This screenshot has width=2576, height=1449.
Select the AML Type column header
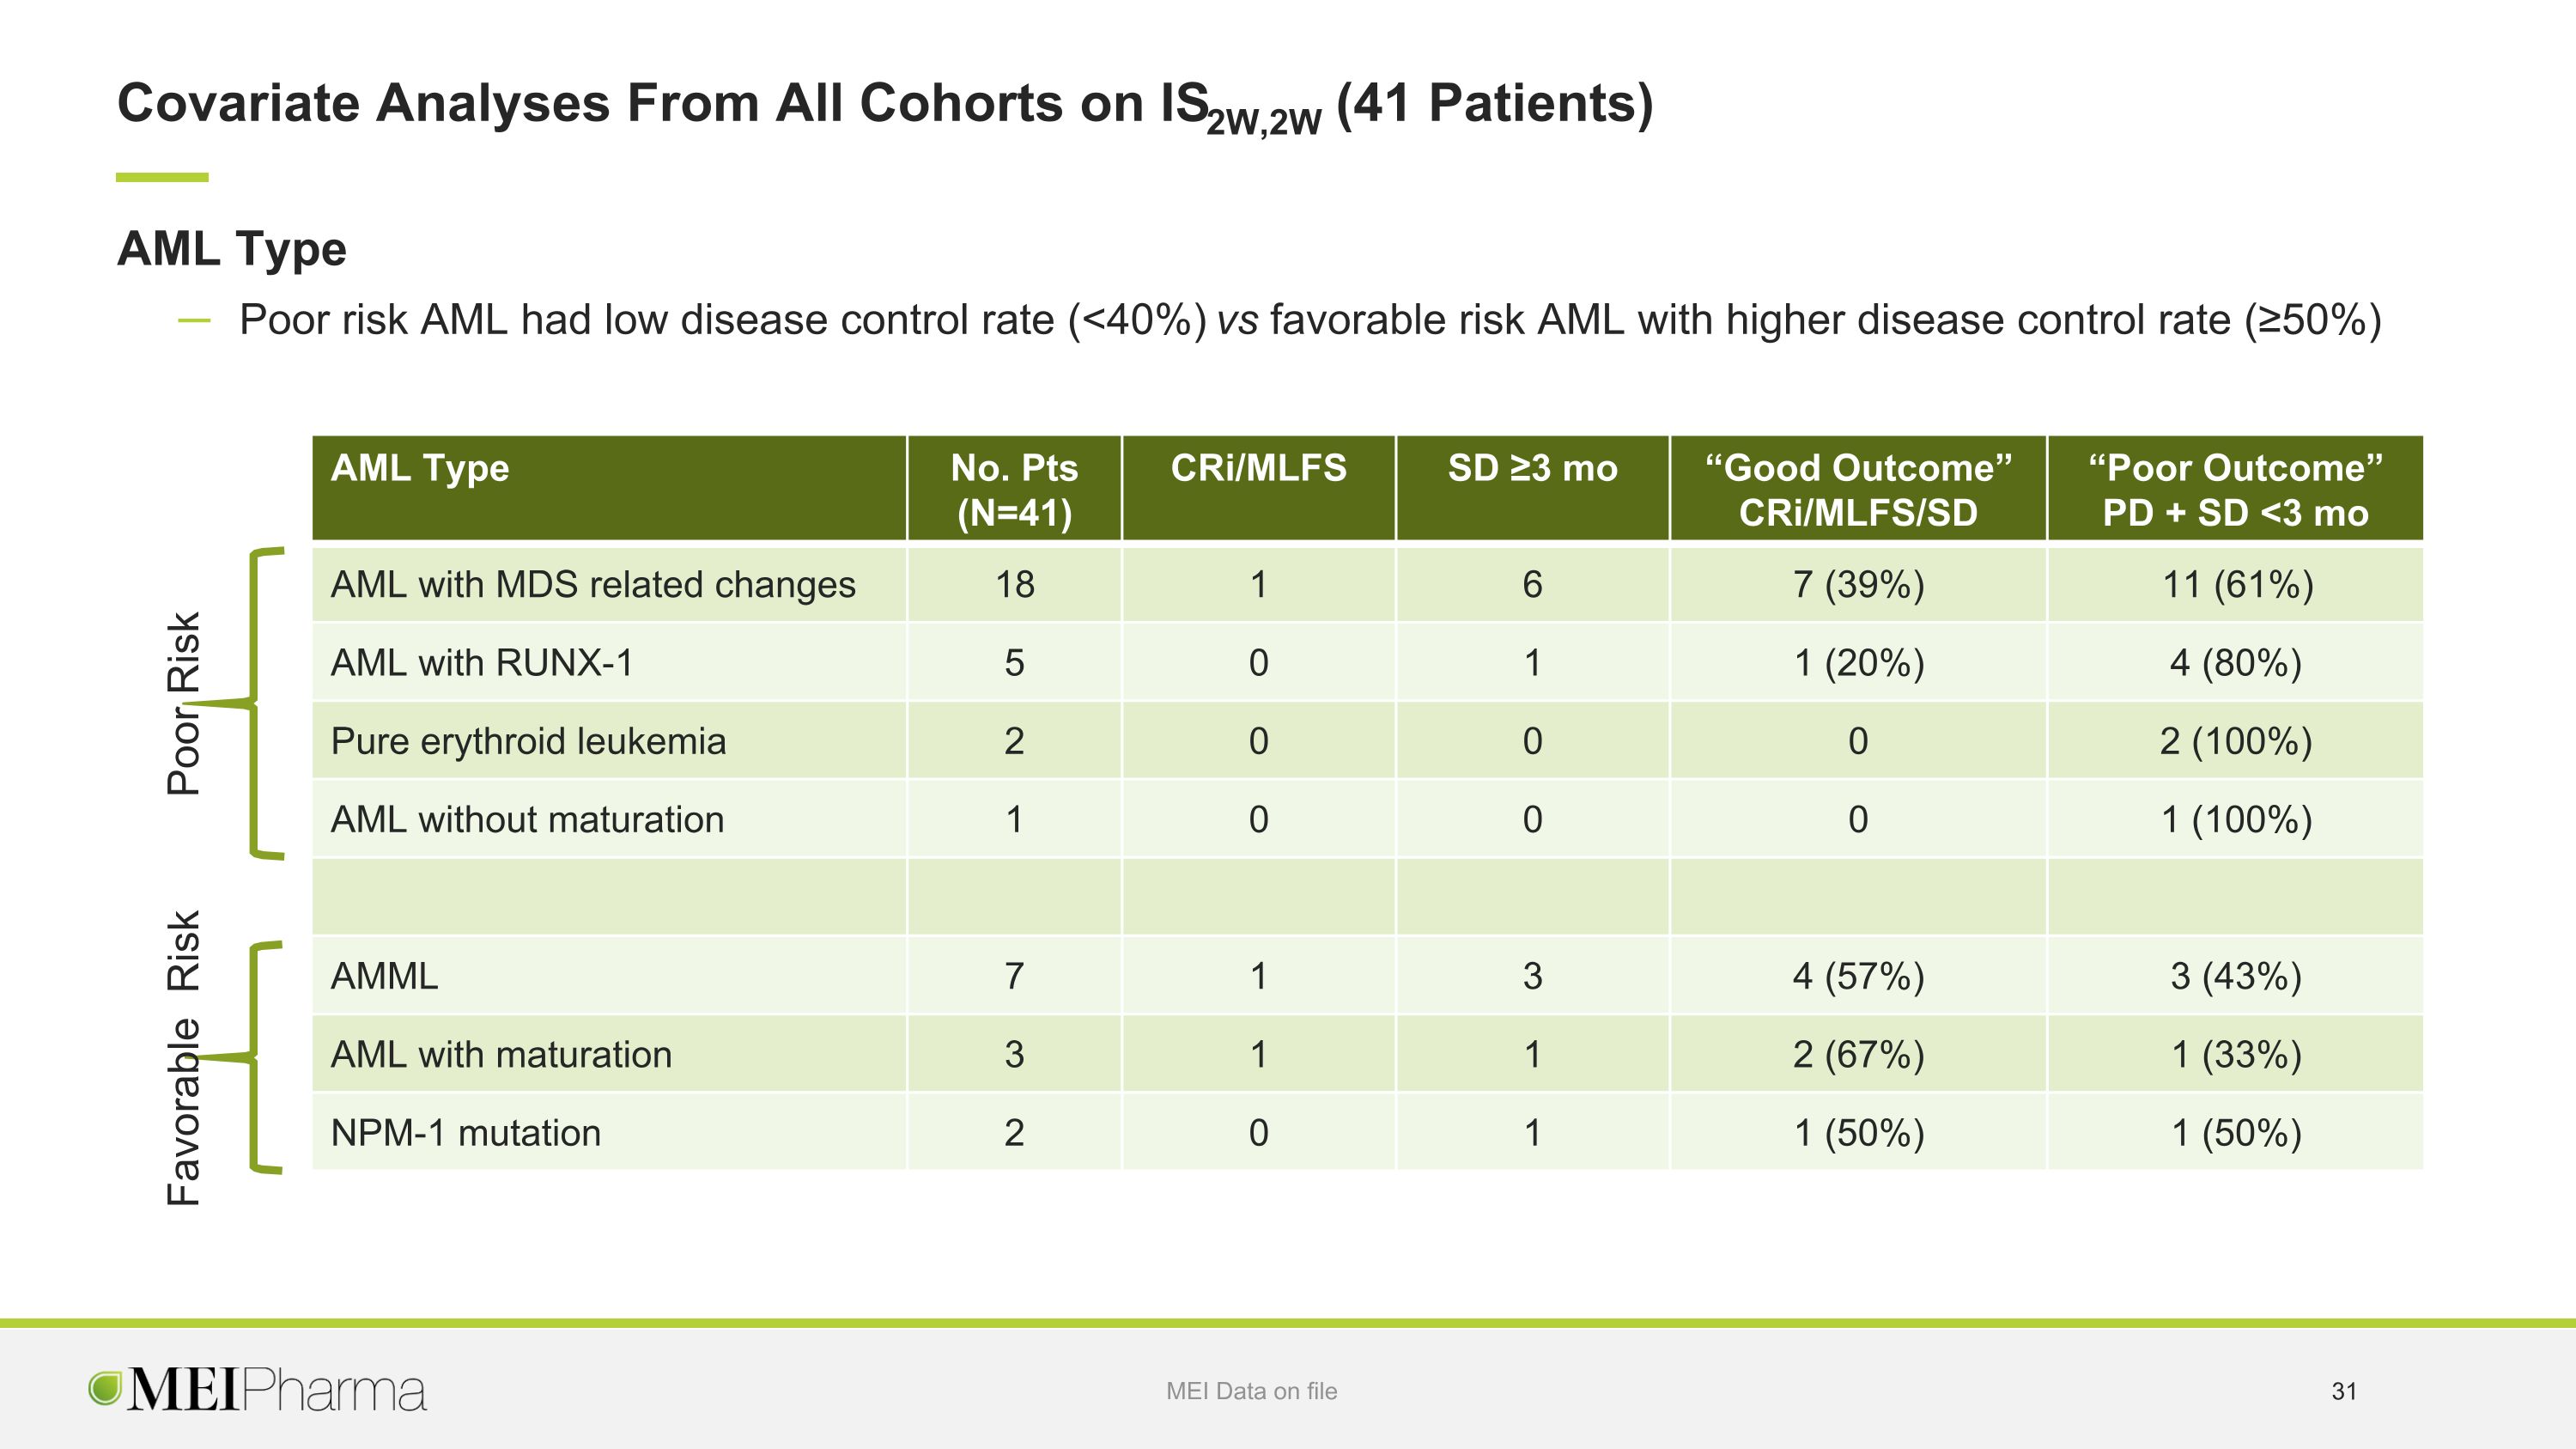point(609,488)
